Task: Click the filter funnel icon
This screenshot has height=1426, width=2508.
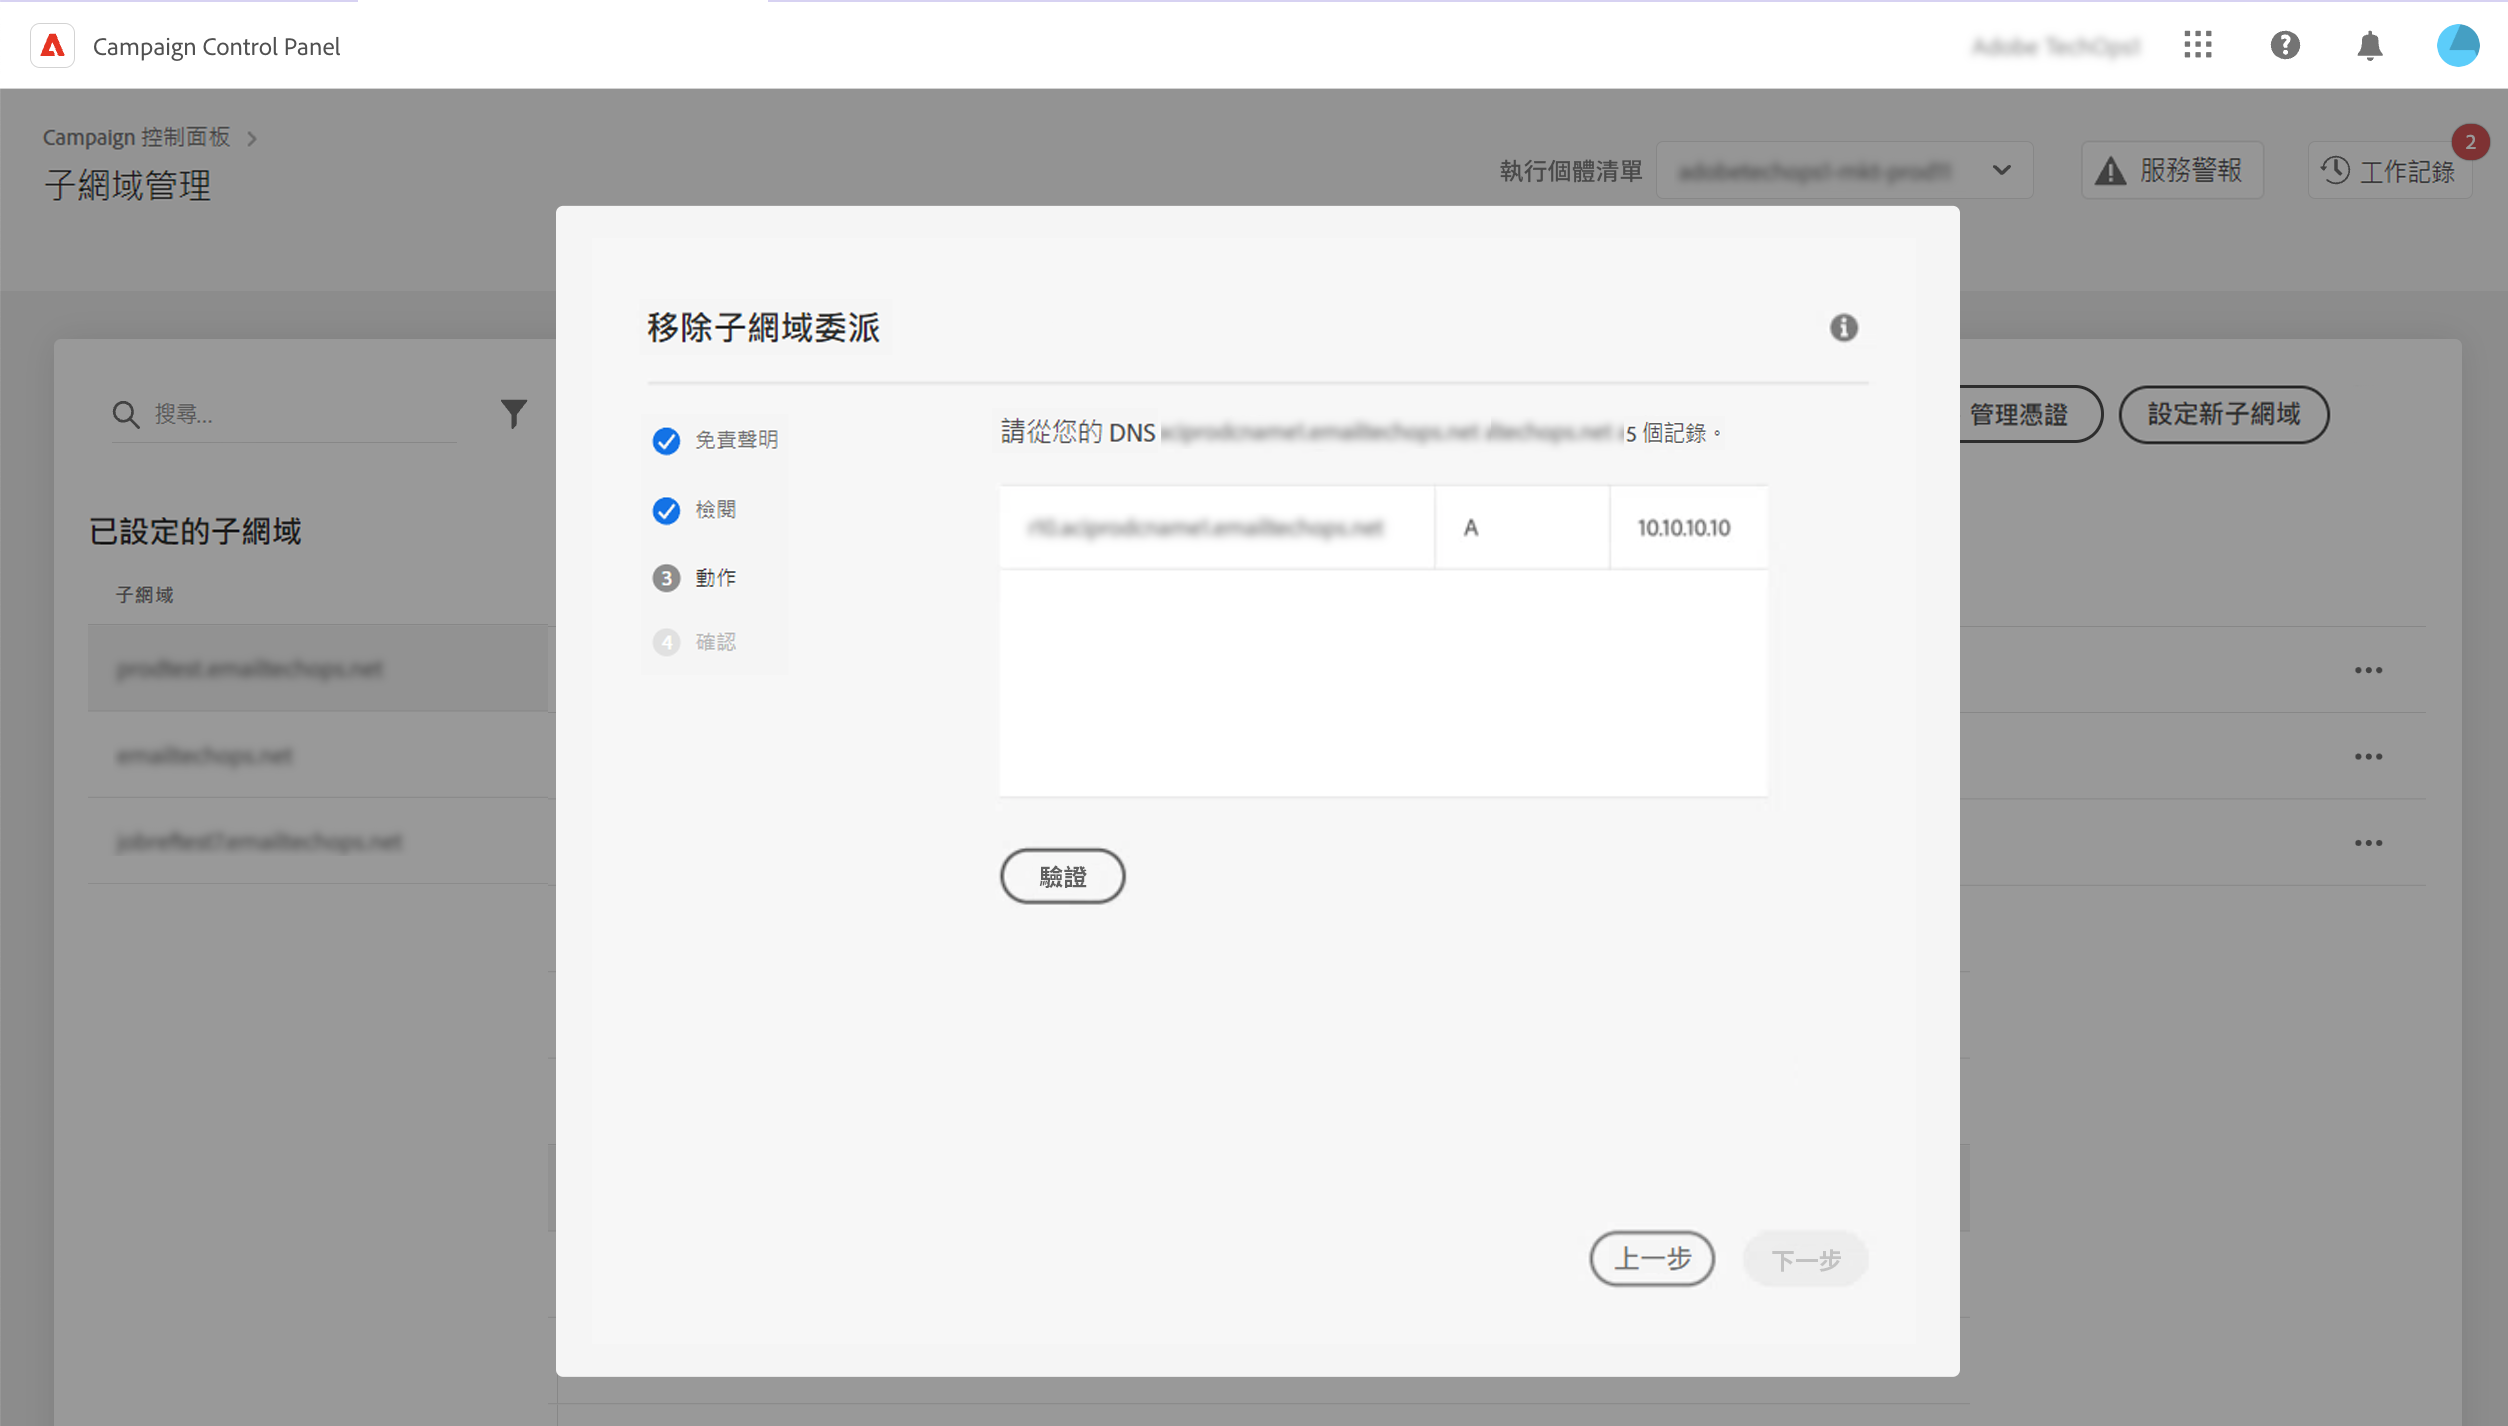Action: [x=513, y=414]
